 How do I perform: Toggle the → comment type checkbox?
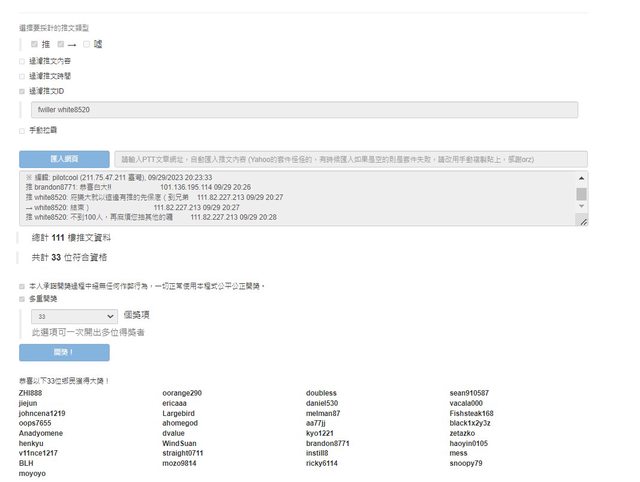pyautogui.click(x=61, y=44)
